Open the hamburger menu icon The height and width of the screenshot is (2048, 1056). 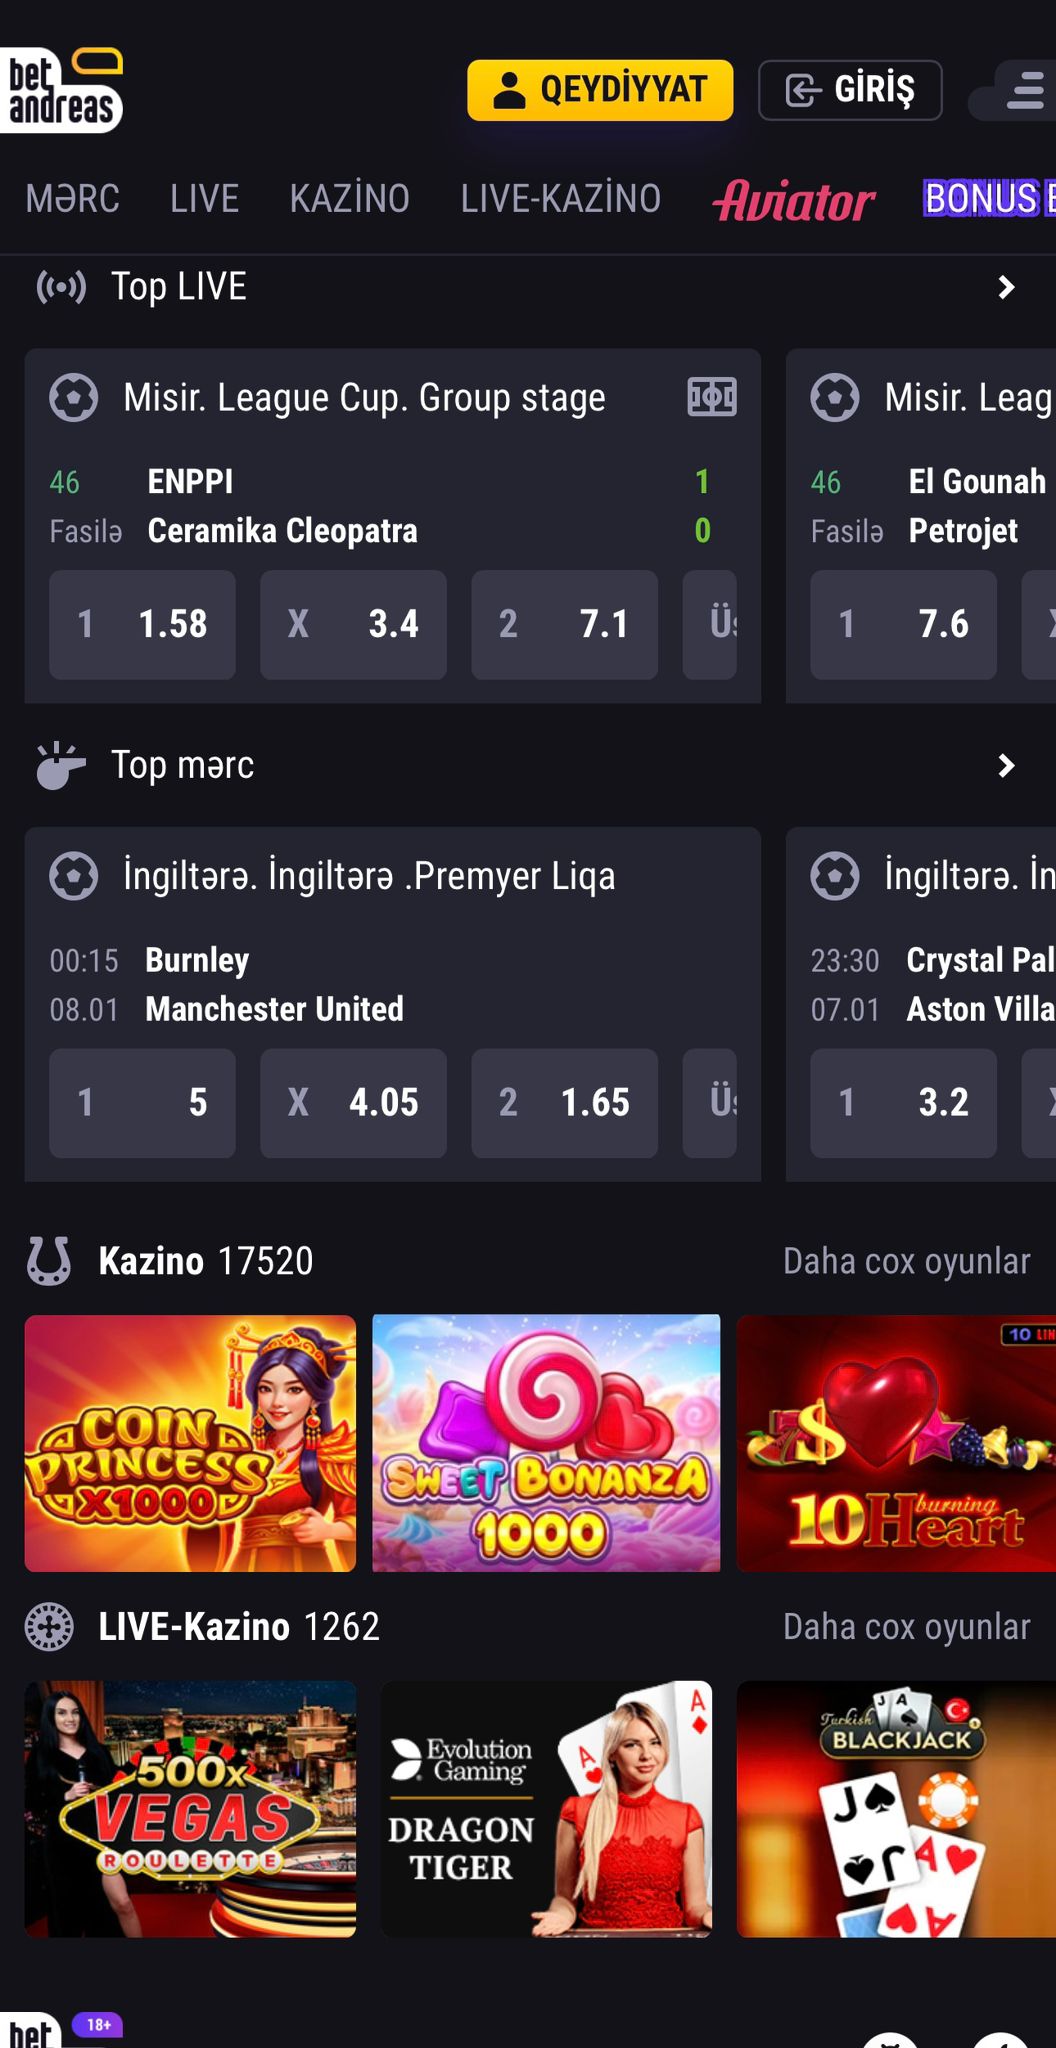pos(1023,90)
